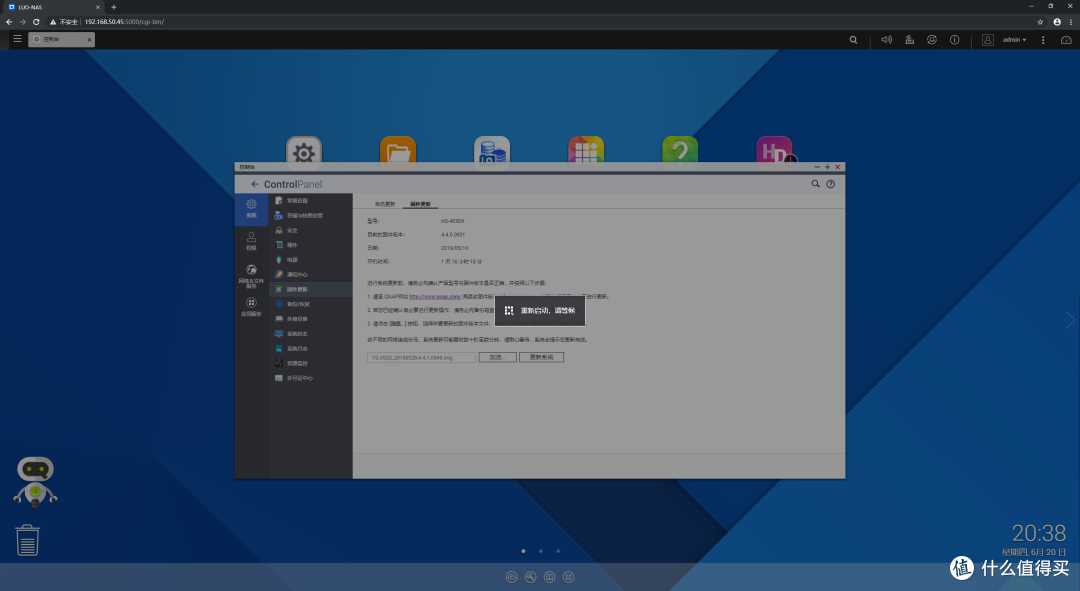Open Control Panel help question mark icon
The width and height of the screenshot is (1080, 591).
[831, 184]
